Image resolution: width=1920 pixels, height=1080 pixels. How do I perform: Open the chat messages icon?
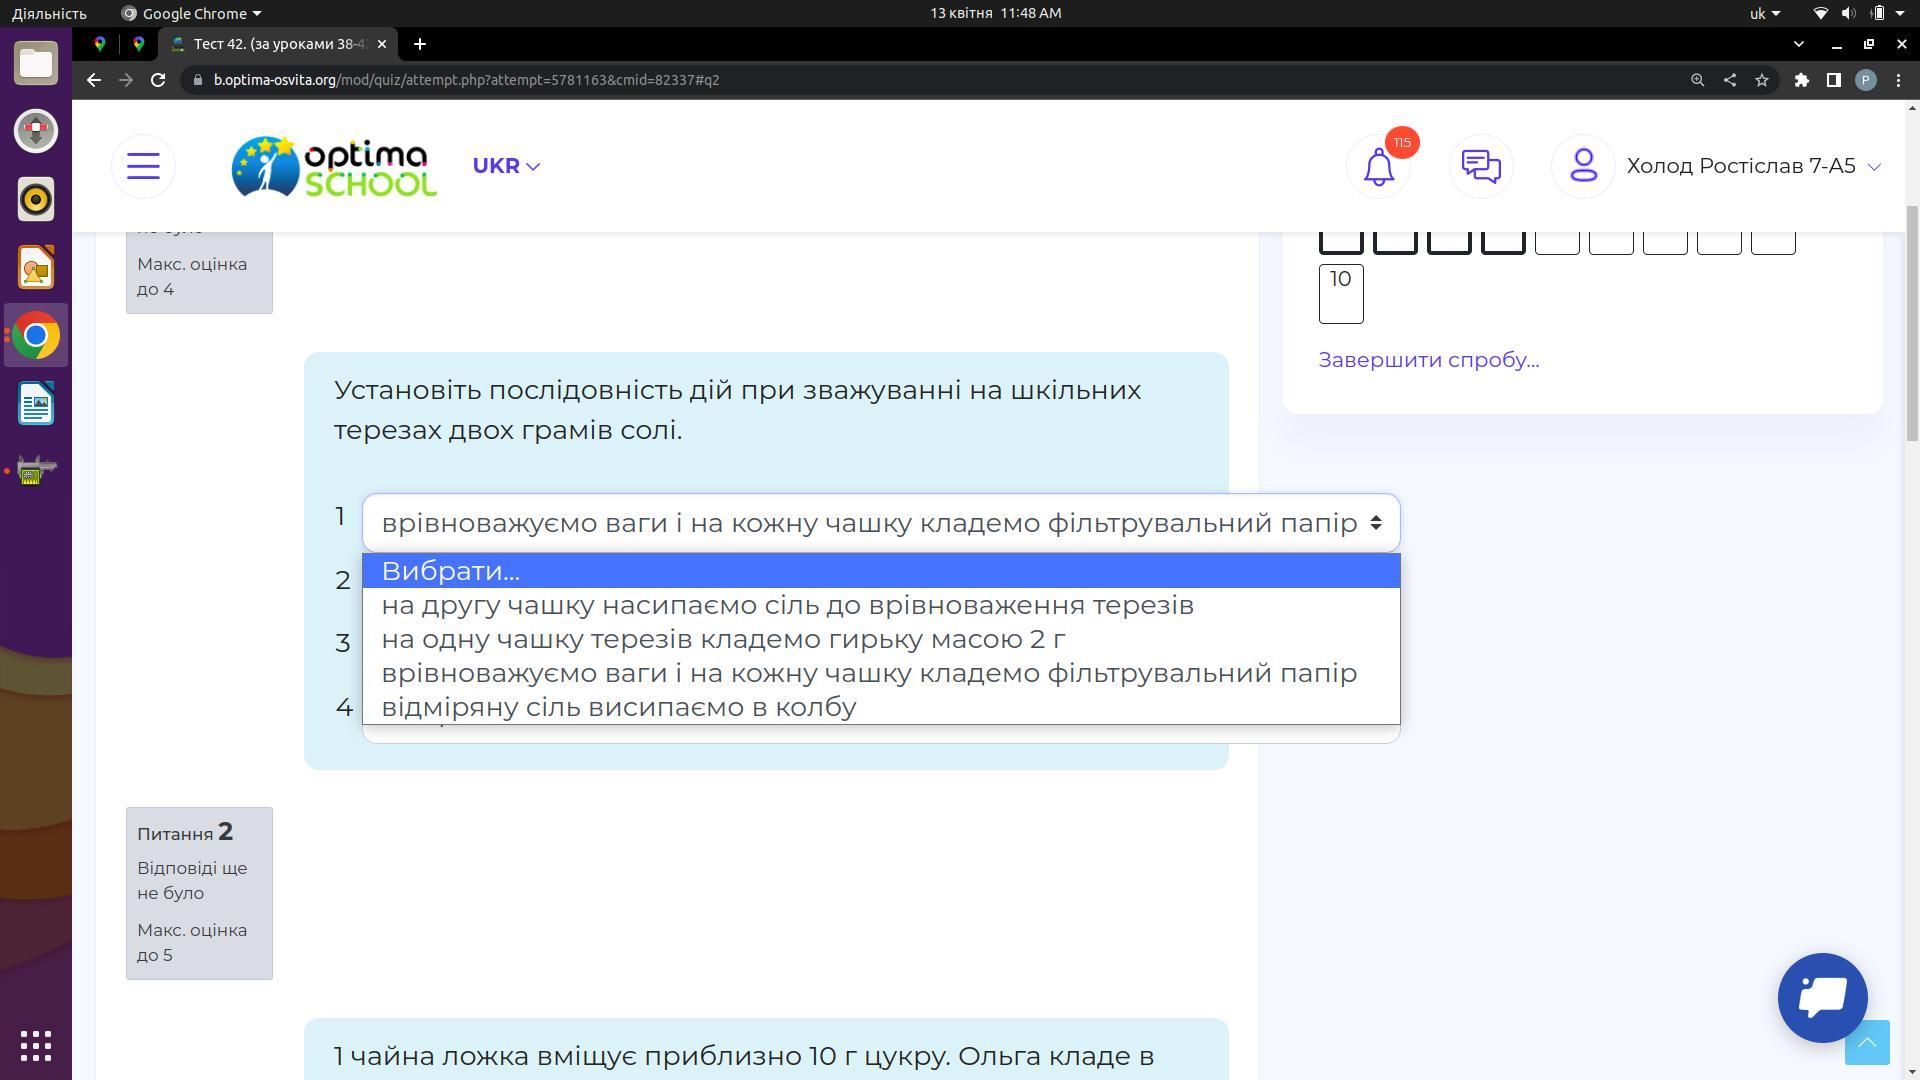pyautogui.click(x=1481, y=166)
